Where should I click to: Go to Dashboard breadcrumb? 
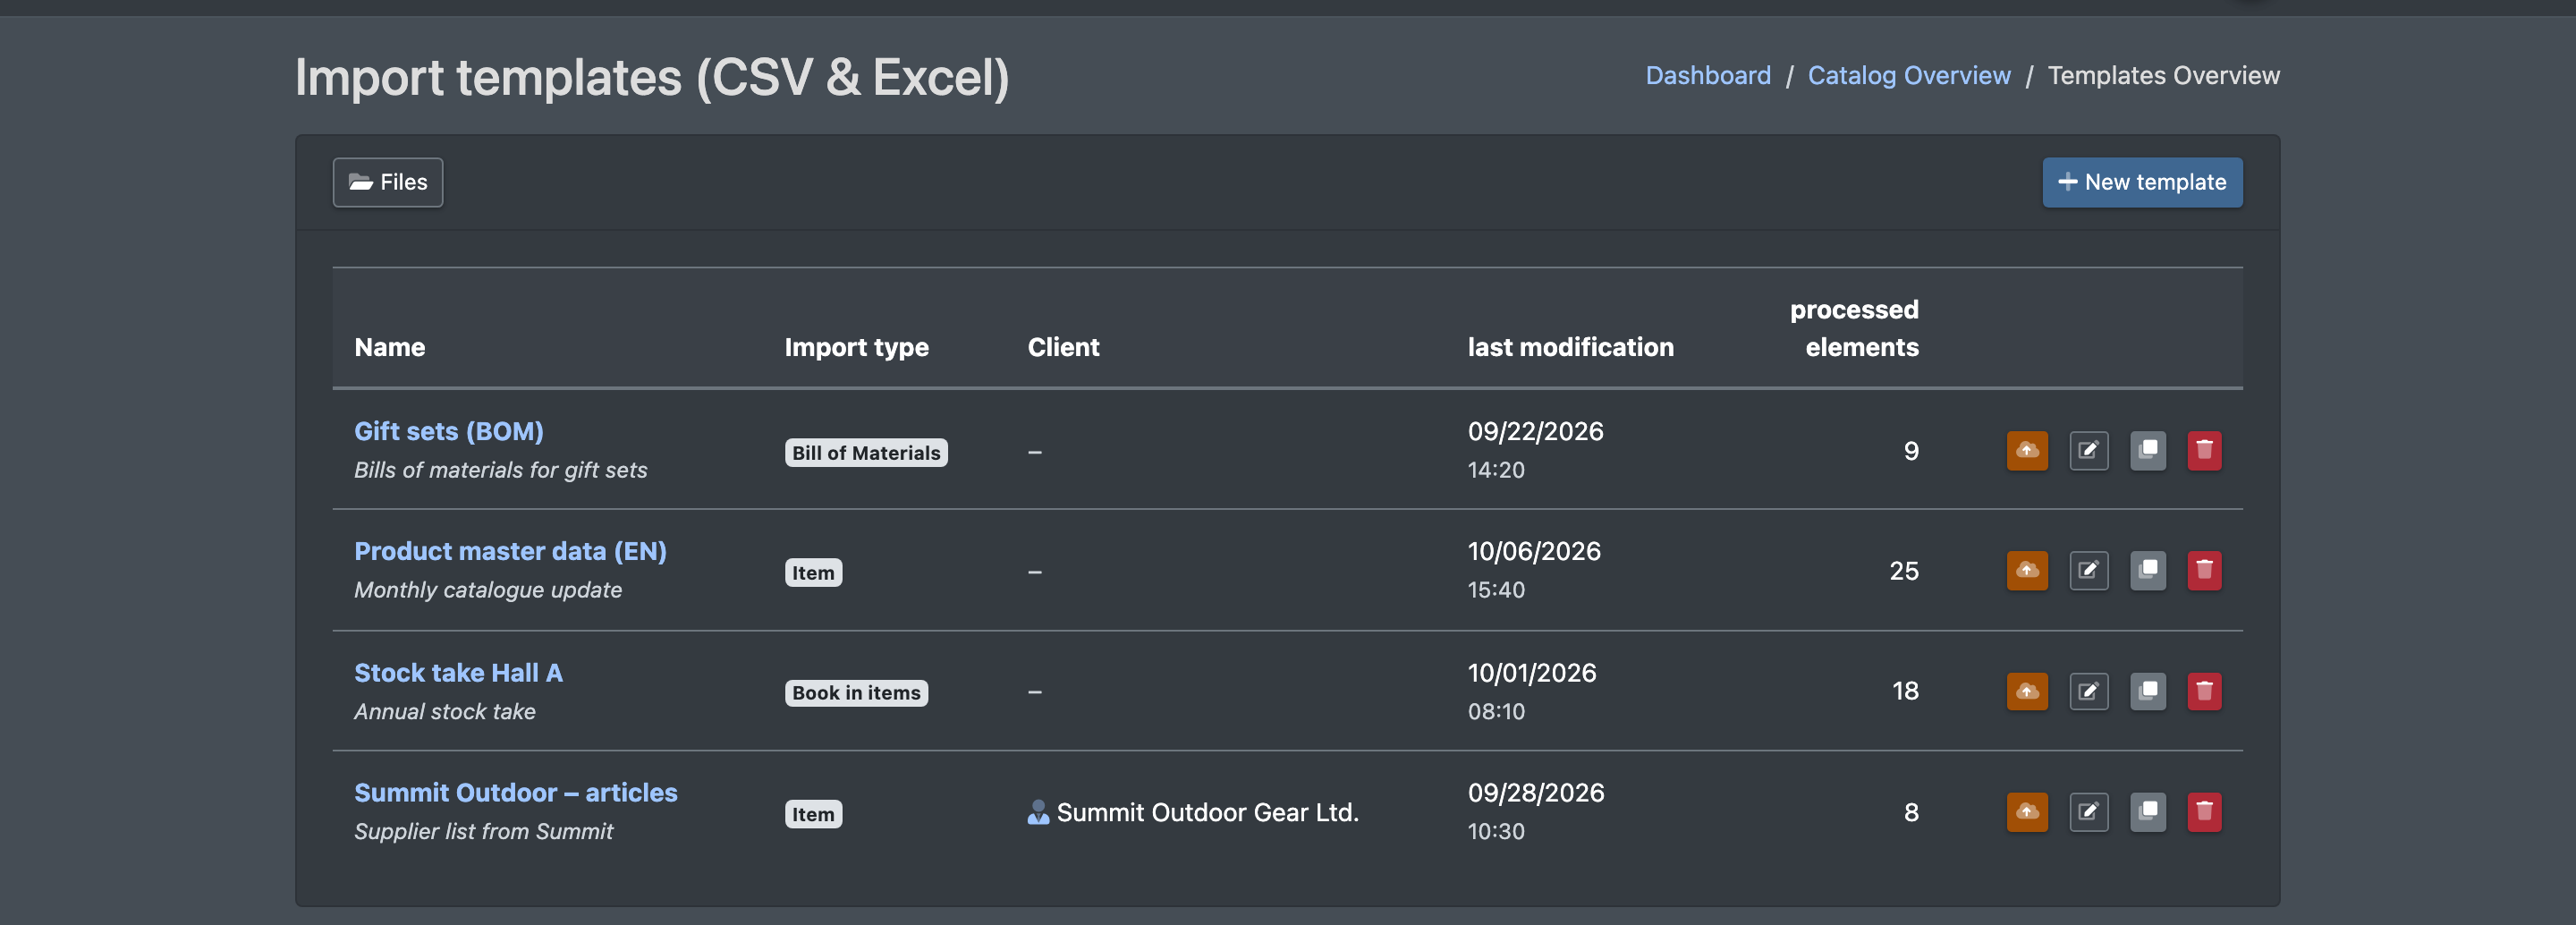[1708, 76]
